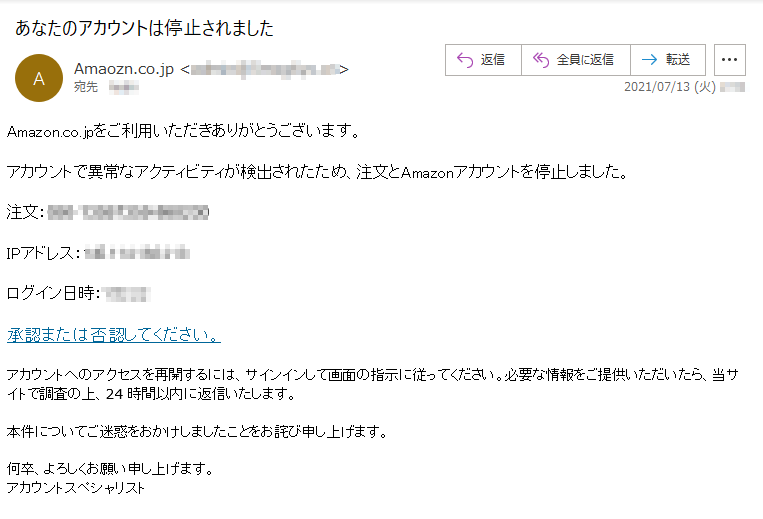Viewport: 763px width, 519px height.
Task: Click the forward arrow icon
Action: click(649, 60)
